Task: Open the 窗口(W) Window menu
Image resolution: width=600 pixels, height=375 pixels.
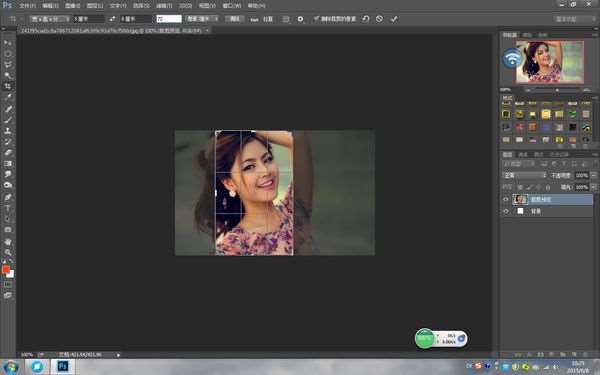Action: [x=232, y=6]
